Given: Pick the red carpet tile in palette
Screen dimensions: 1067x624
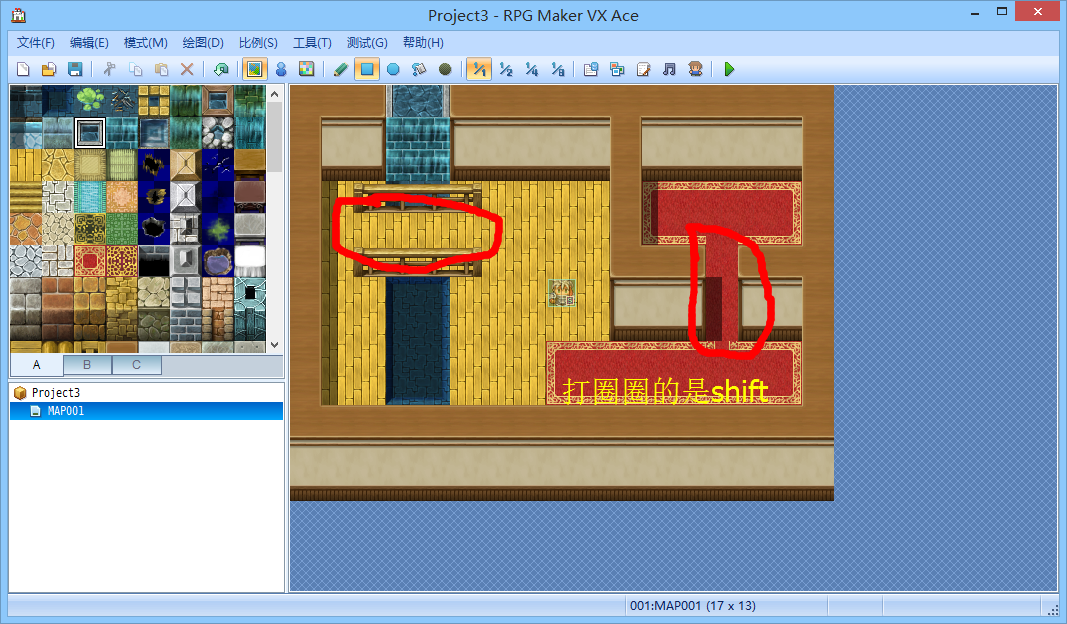Looking at the screenshot, I should point(90,262).
